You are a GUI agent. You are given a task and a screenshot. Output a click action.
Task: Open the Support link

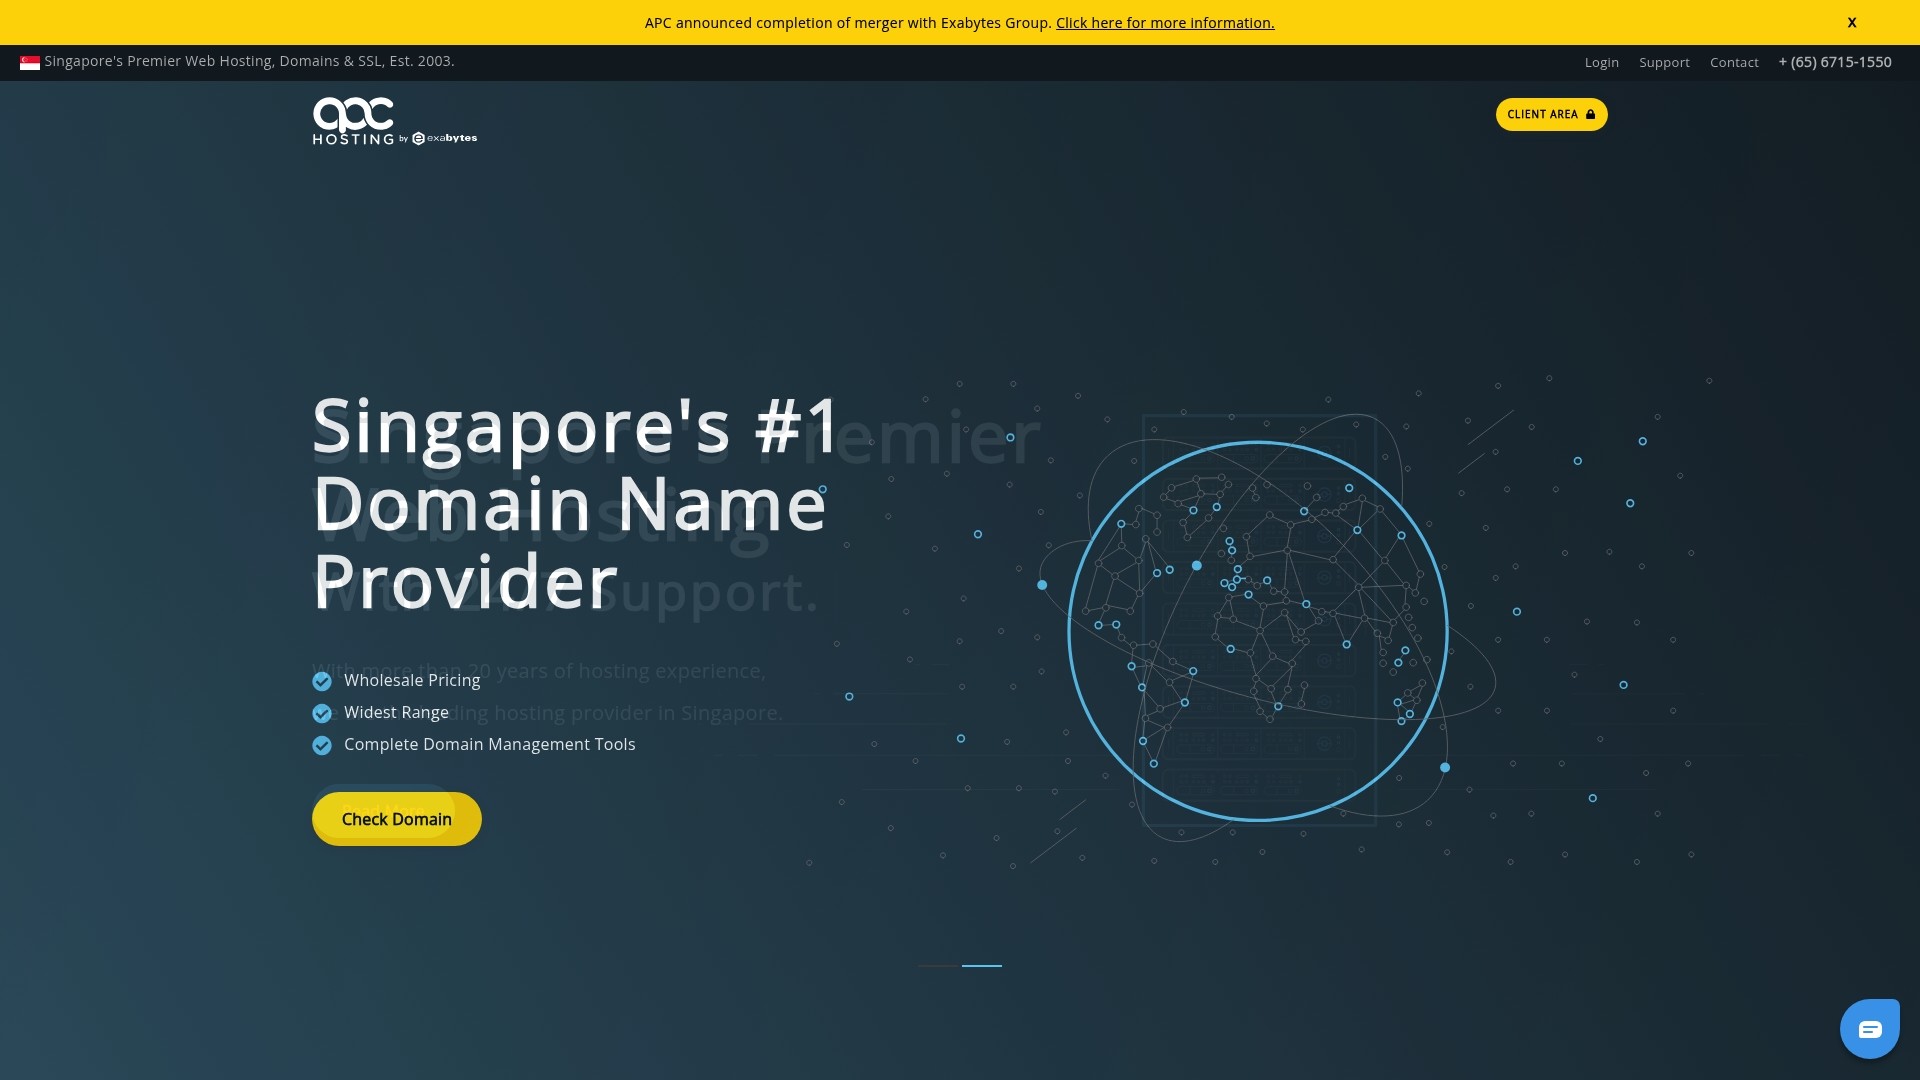(1664, 62)
